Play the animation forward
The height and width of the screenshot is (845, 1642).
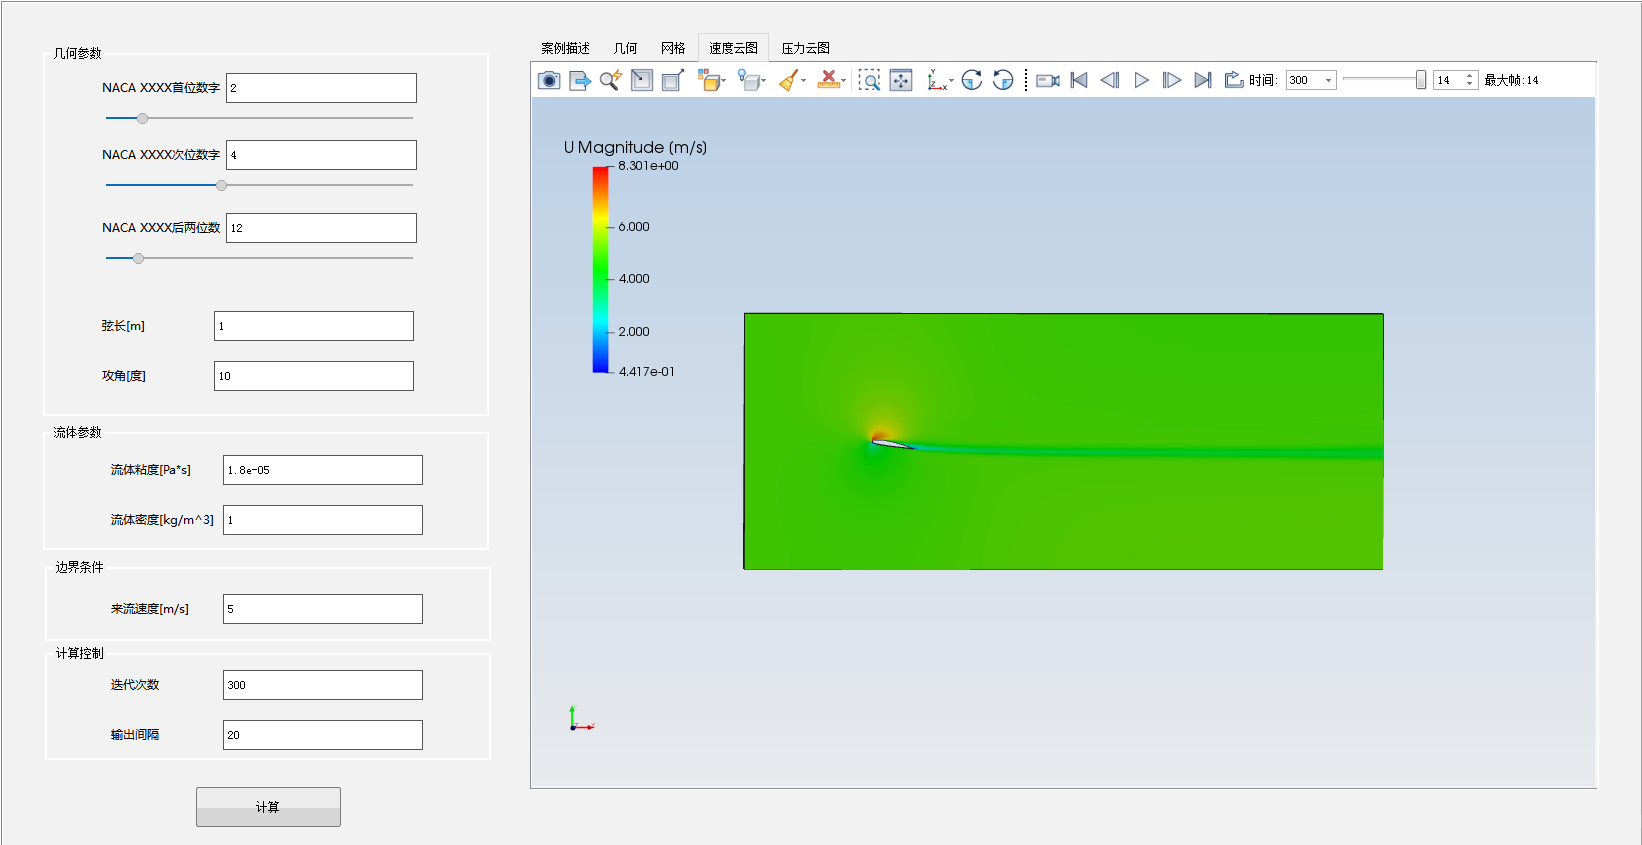(x=1141, y=80)
